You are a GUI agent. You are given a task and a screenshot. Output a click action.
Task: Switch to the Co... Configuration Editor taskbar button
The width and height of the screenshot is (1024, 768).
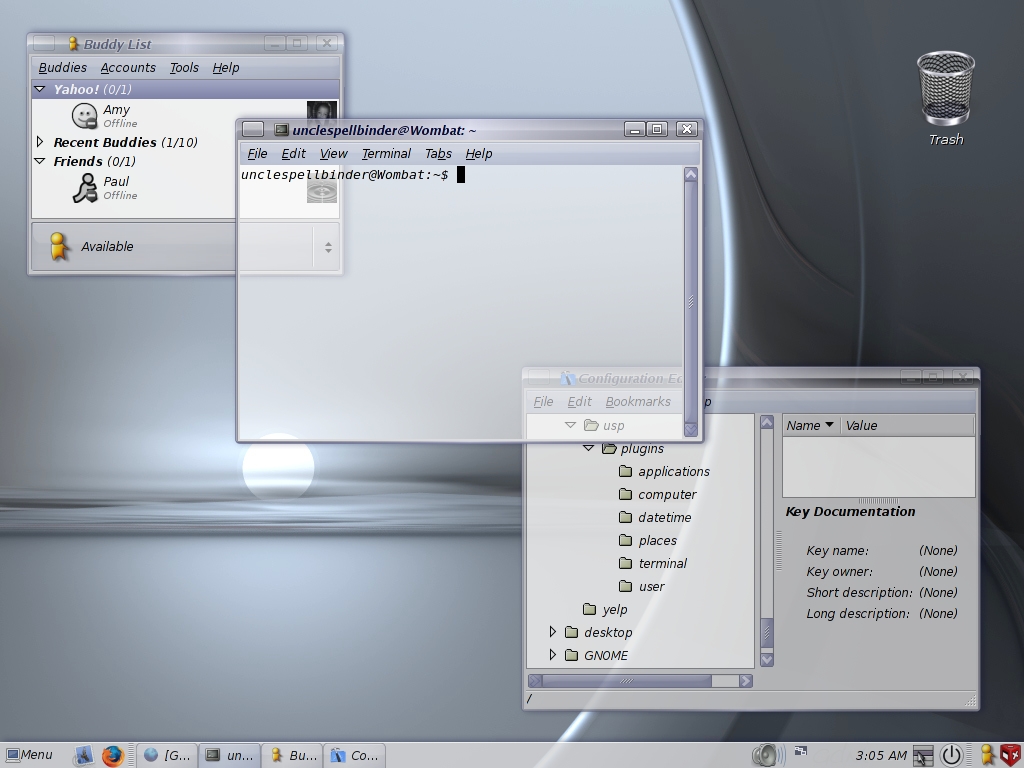(354, 756)
